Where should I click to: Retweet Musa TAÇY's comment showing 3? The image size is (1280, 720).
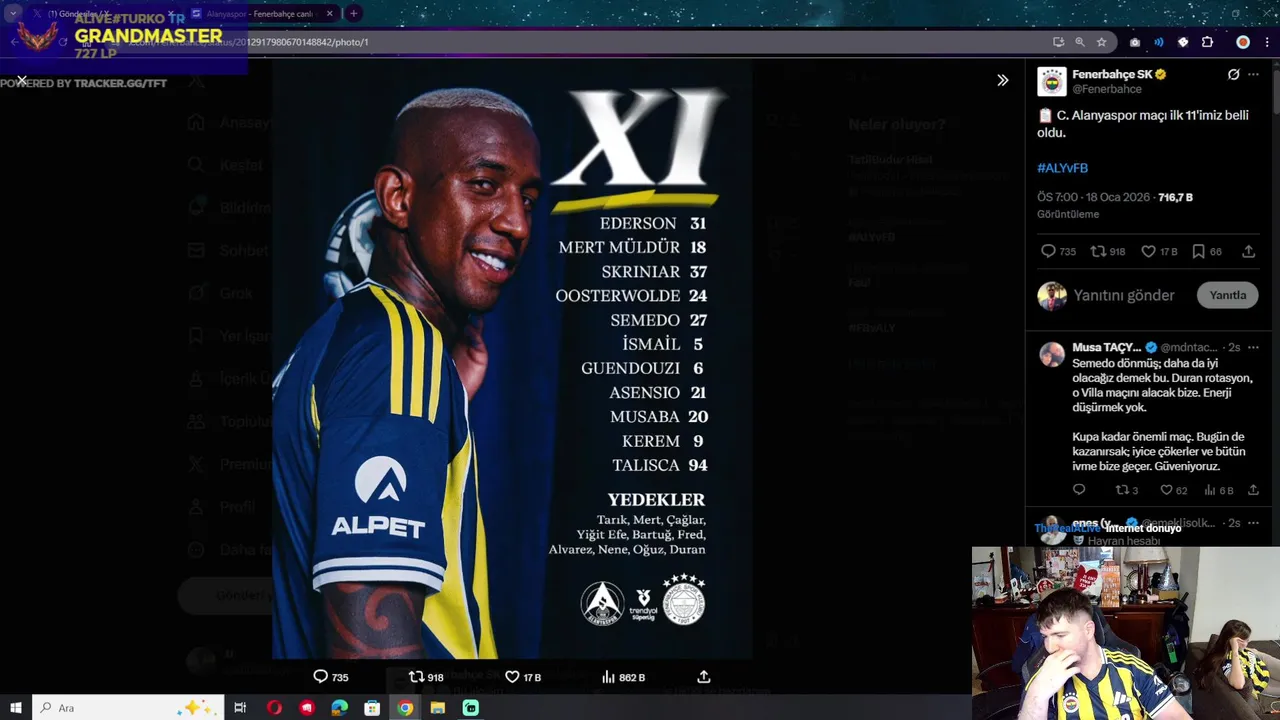click(1121, 490)
